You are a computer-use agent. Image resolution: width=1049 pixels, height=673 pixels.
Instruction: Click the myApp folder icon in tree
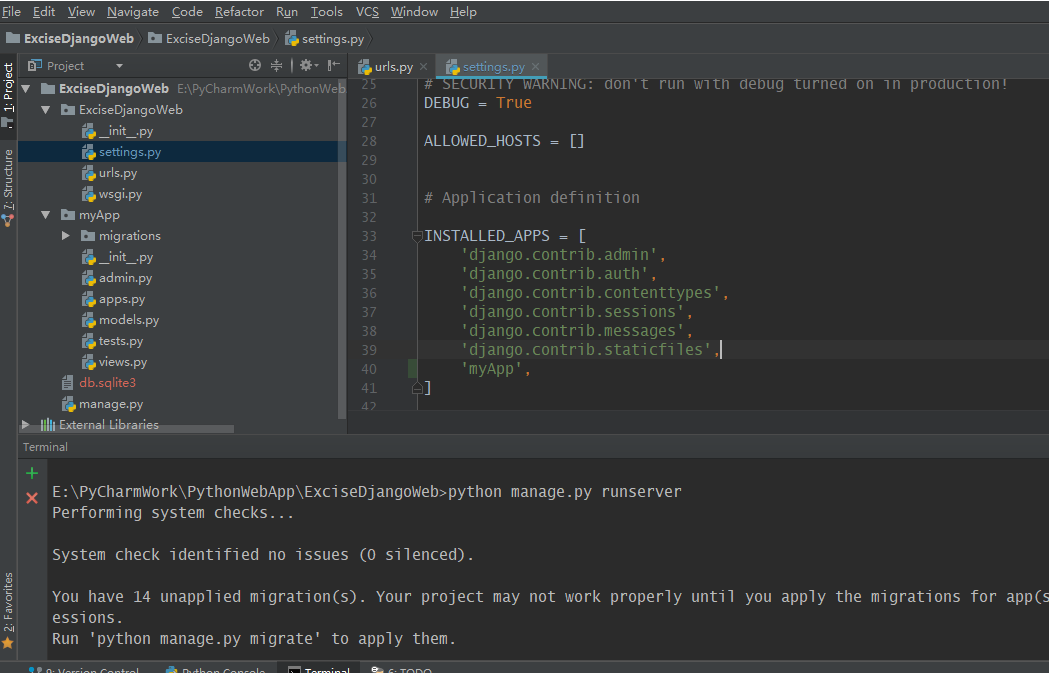click(x=68, y=215)
